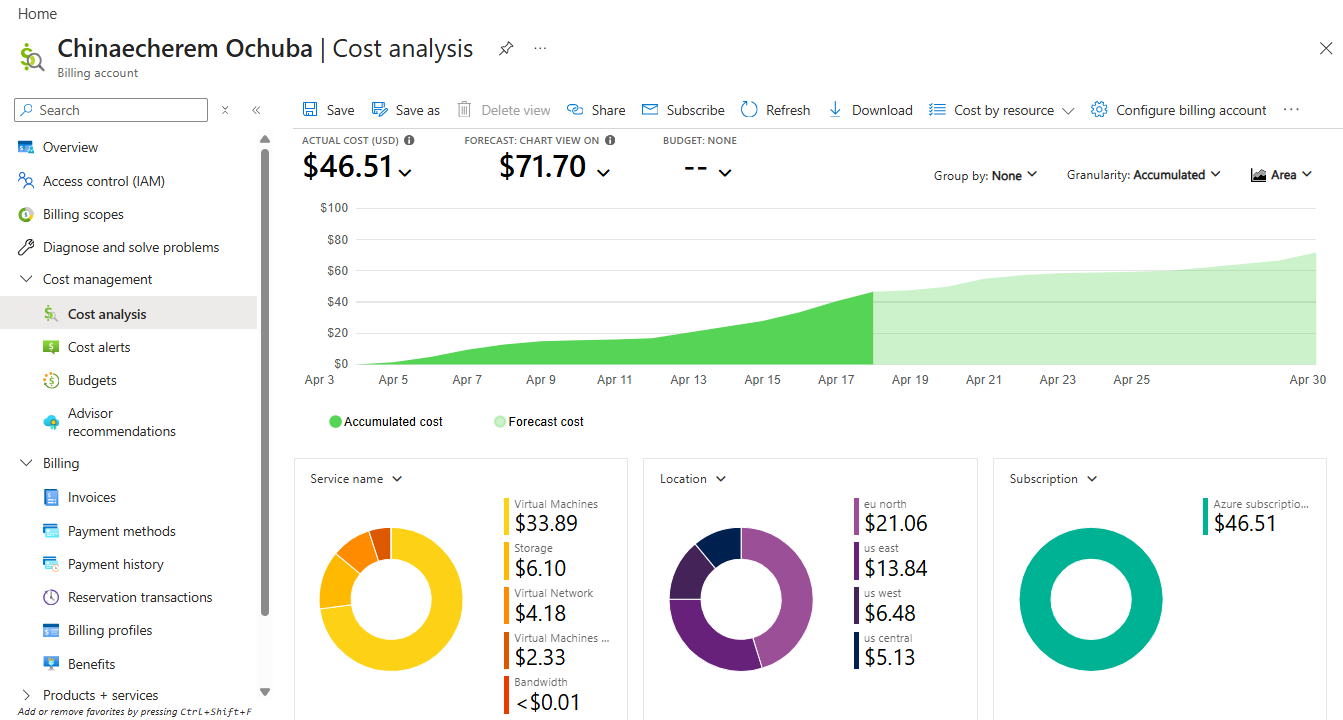Click the Configure billing account gear icon
The image size is (1343, 720).
pyautogui.click(x=1099, y=110)
